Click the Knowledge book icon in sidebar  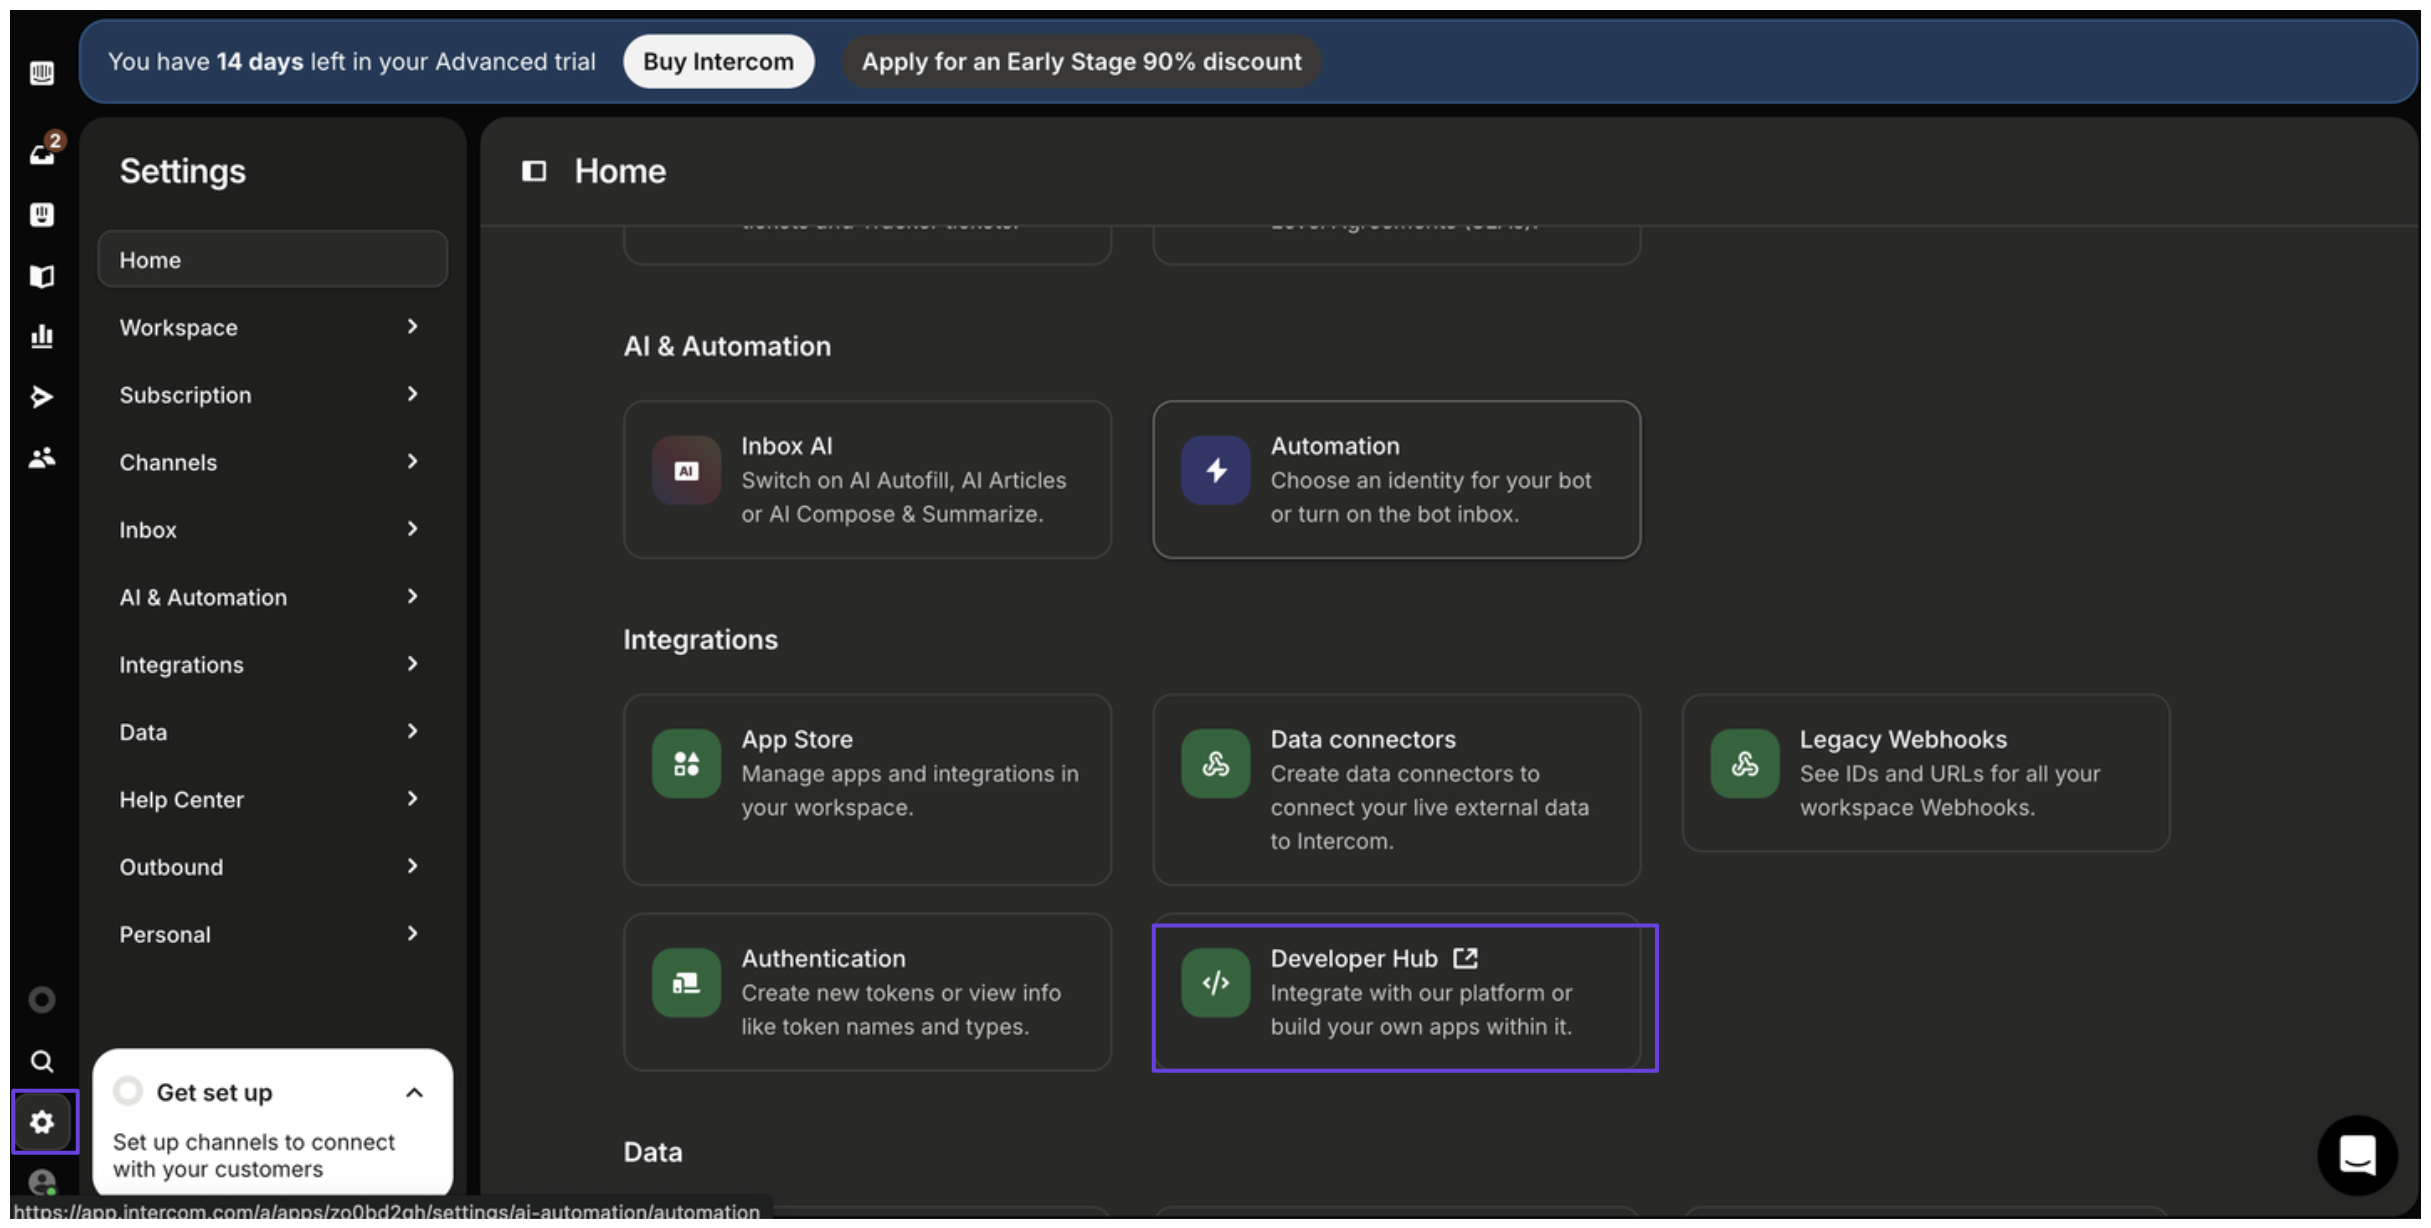[x=42, y=276]
